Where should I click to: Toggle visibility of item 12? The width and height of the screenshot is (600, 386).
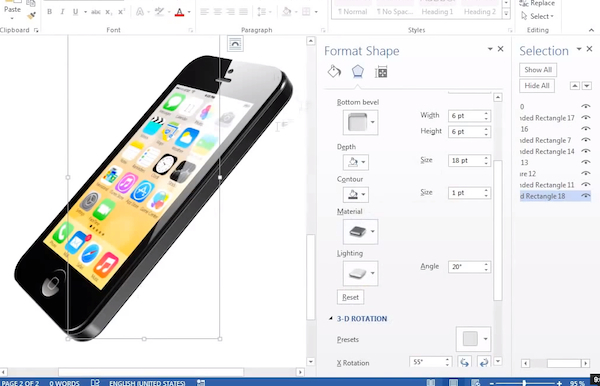click(x=585, y=173)
